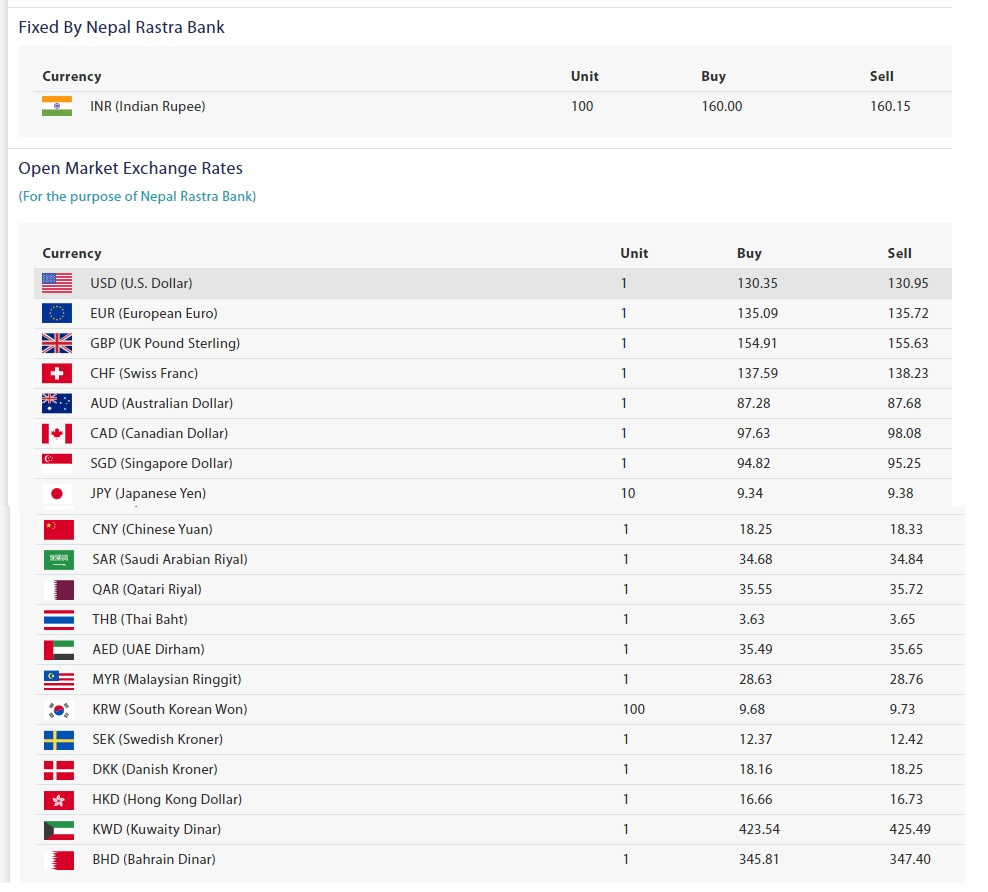Click the Singapore flag icon for SGD
This screenshot has height=892, width=988.
pyautogui.click(x=57, y=464)
